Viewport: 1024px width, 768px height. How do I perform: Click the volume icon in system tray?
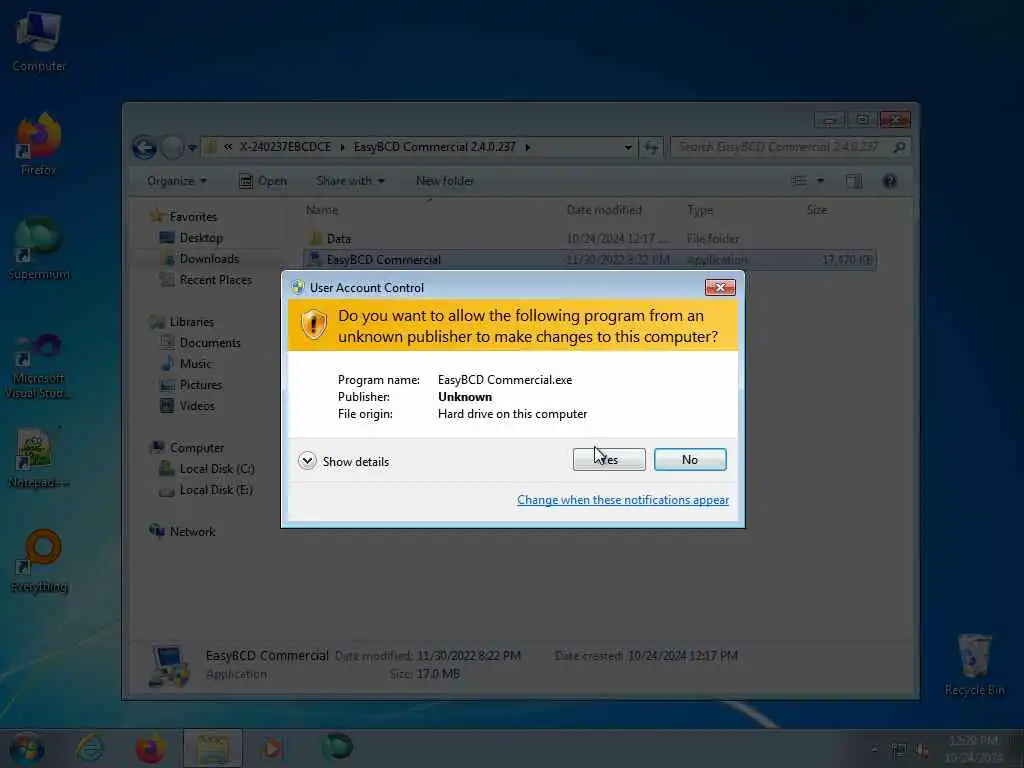tap(923, 750)
